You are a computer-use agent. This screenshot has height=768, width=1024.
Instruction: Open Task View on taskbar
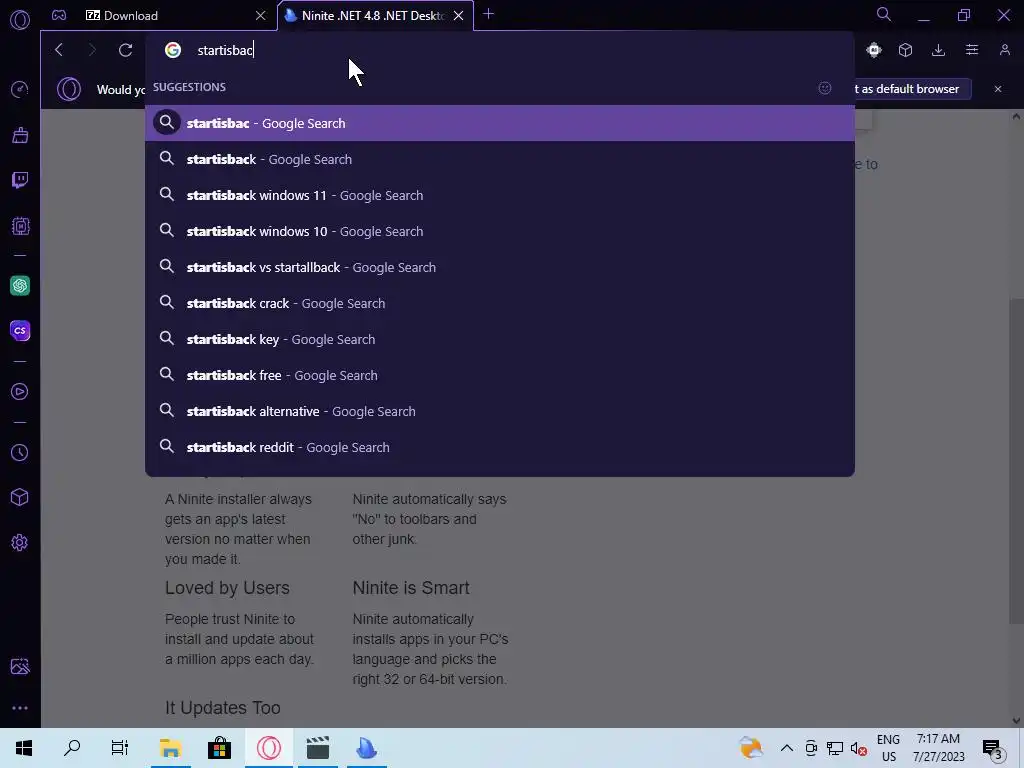click(120, 748)
